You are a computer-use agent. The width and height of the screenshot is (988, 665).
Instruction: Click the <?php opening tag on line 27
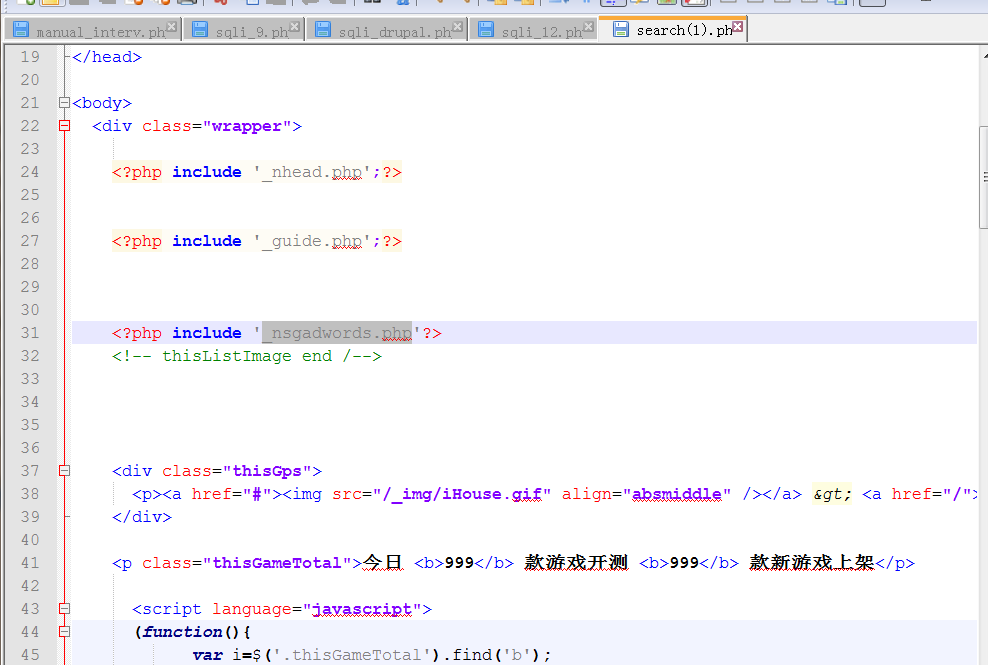[137, 241]
